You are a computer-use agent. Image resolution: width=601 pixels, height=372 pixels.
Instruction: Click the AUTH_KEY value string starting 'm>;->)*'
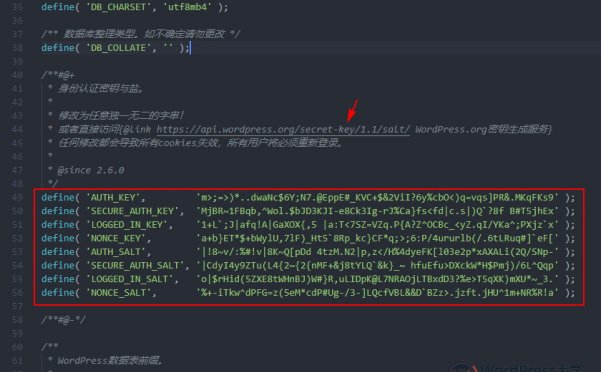pos(378,198)
